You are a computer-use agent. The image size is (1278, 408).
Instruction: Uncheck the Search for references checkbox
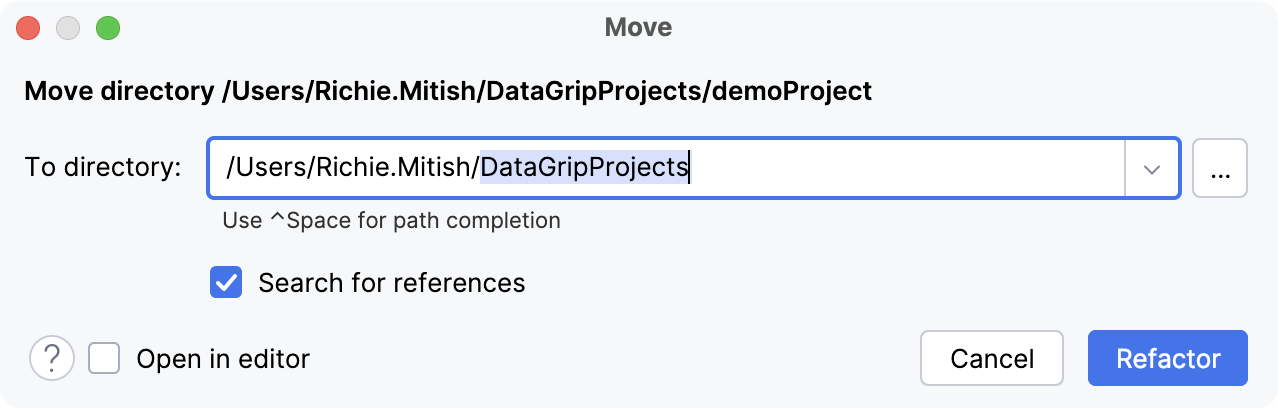click(226, 283)
